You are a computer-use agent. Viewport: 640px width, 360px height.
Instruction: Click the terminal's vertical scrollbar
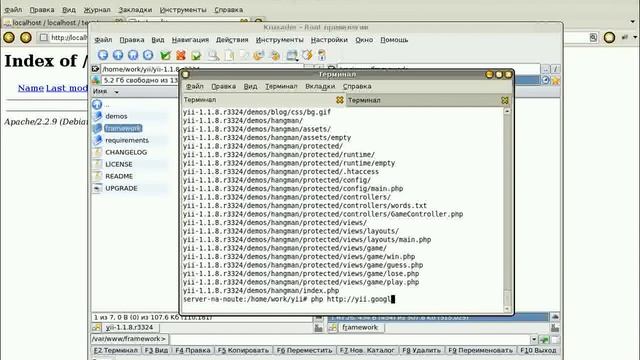(507, 211)
